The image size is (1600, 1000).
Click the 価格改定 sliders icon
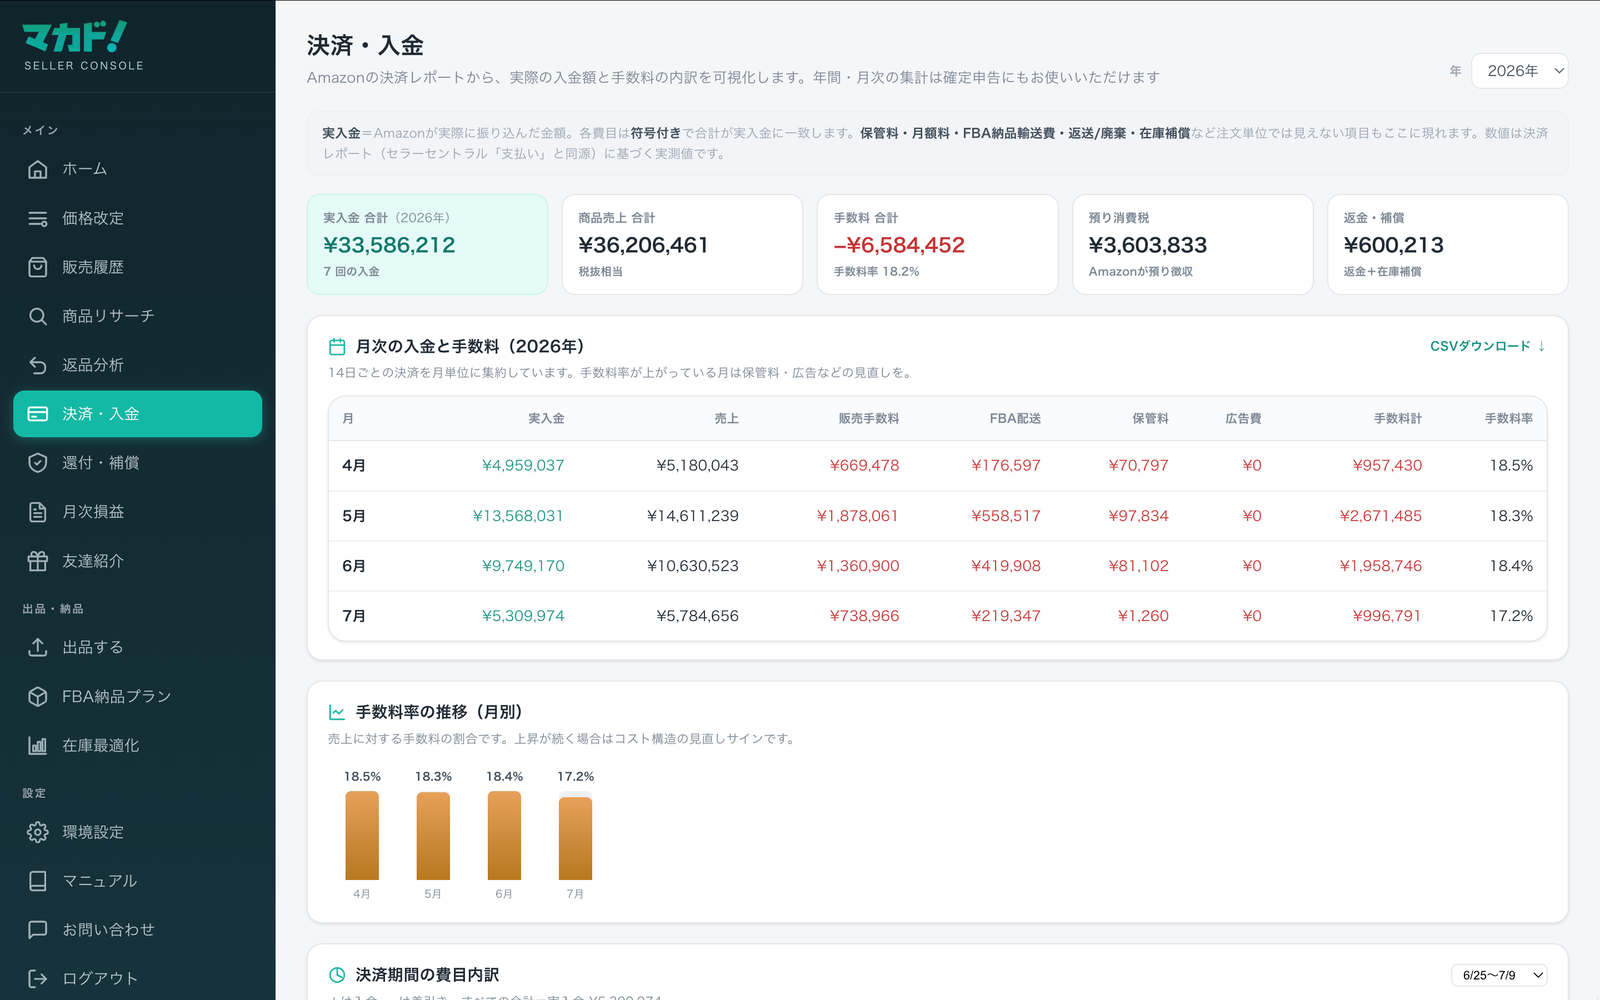38,218
